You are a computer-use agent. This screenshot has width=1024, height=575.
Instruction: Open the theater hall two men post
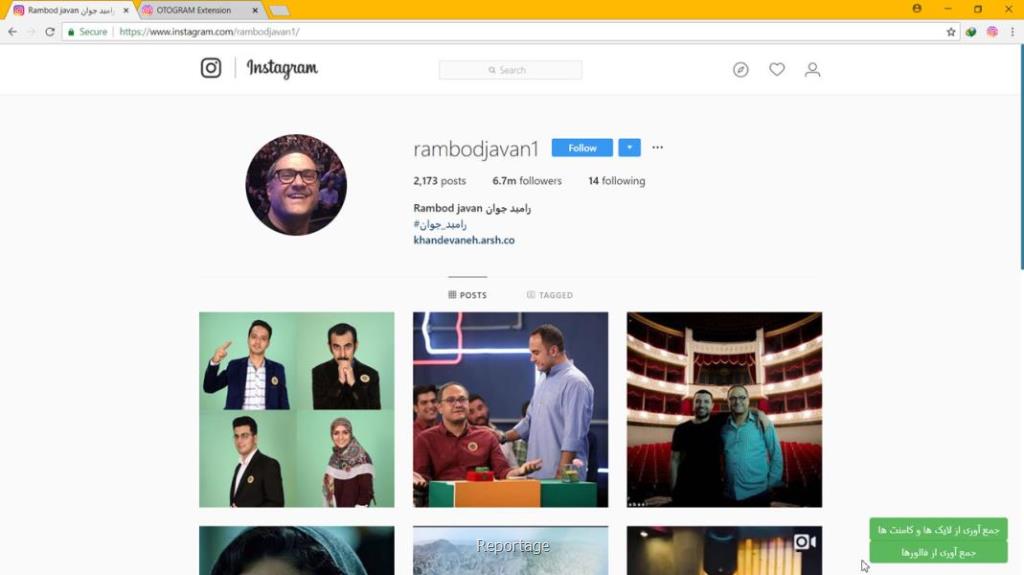coord(724,410)
